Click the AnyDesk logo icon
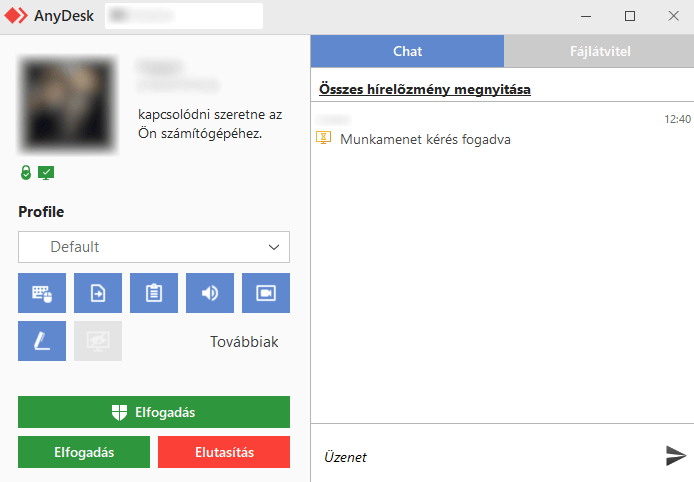The height and width of the screenshot is (482, 694). 16,16
